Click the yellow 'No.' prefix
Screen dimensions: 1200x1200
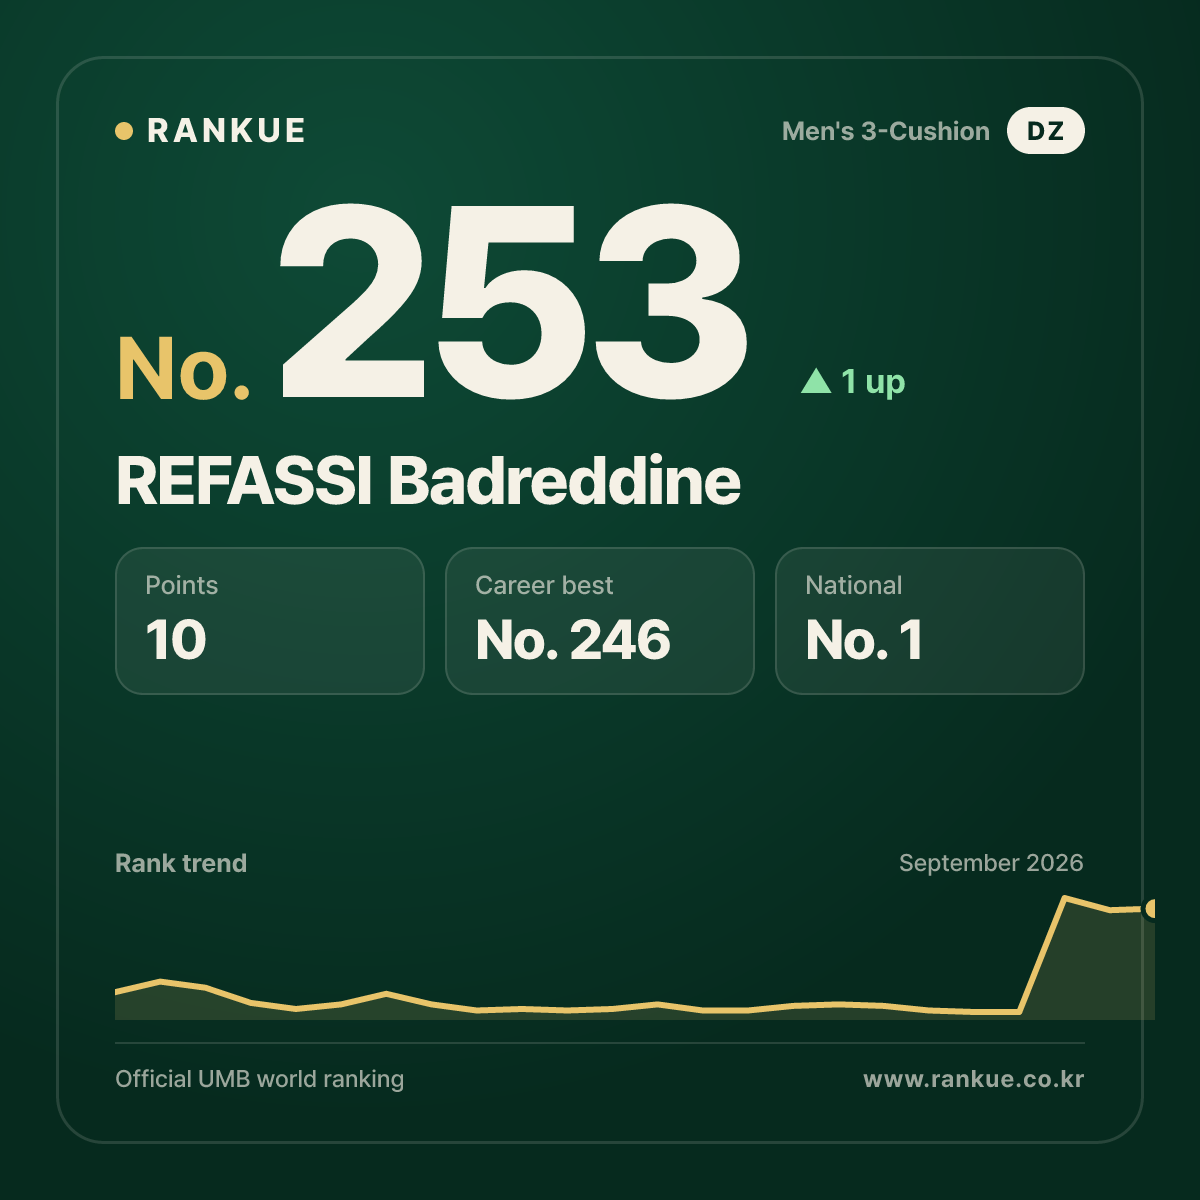click(184, 369)
